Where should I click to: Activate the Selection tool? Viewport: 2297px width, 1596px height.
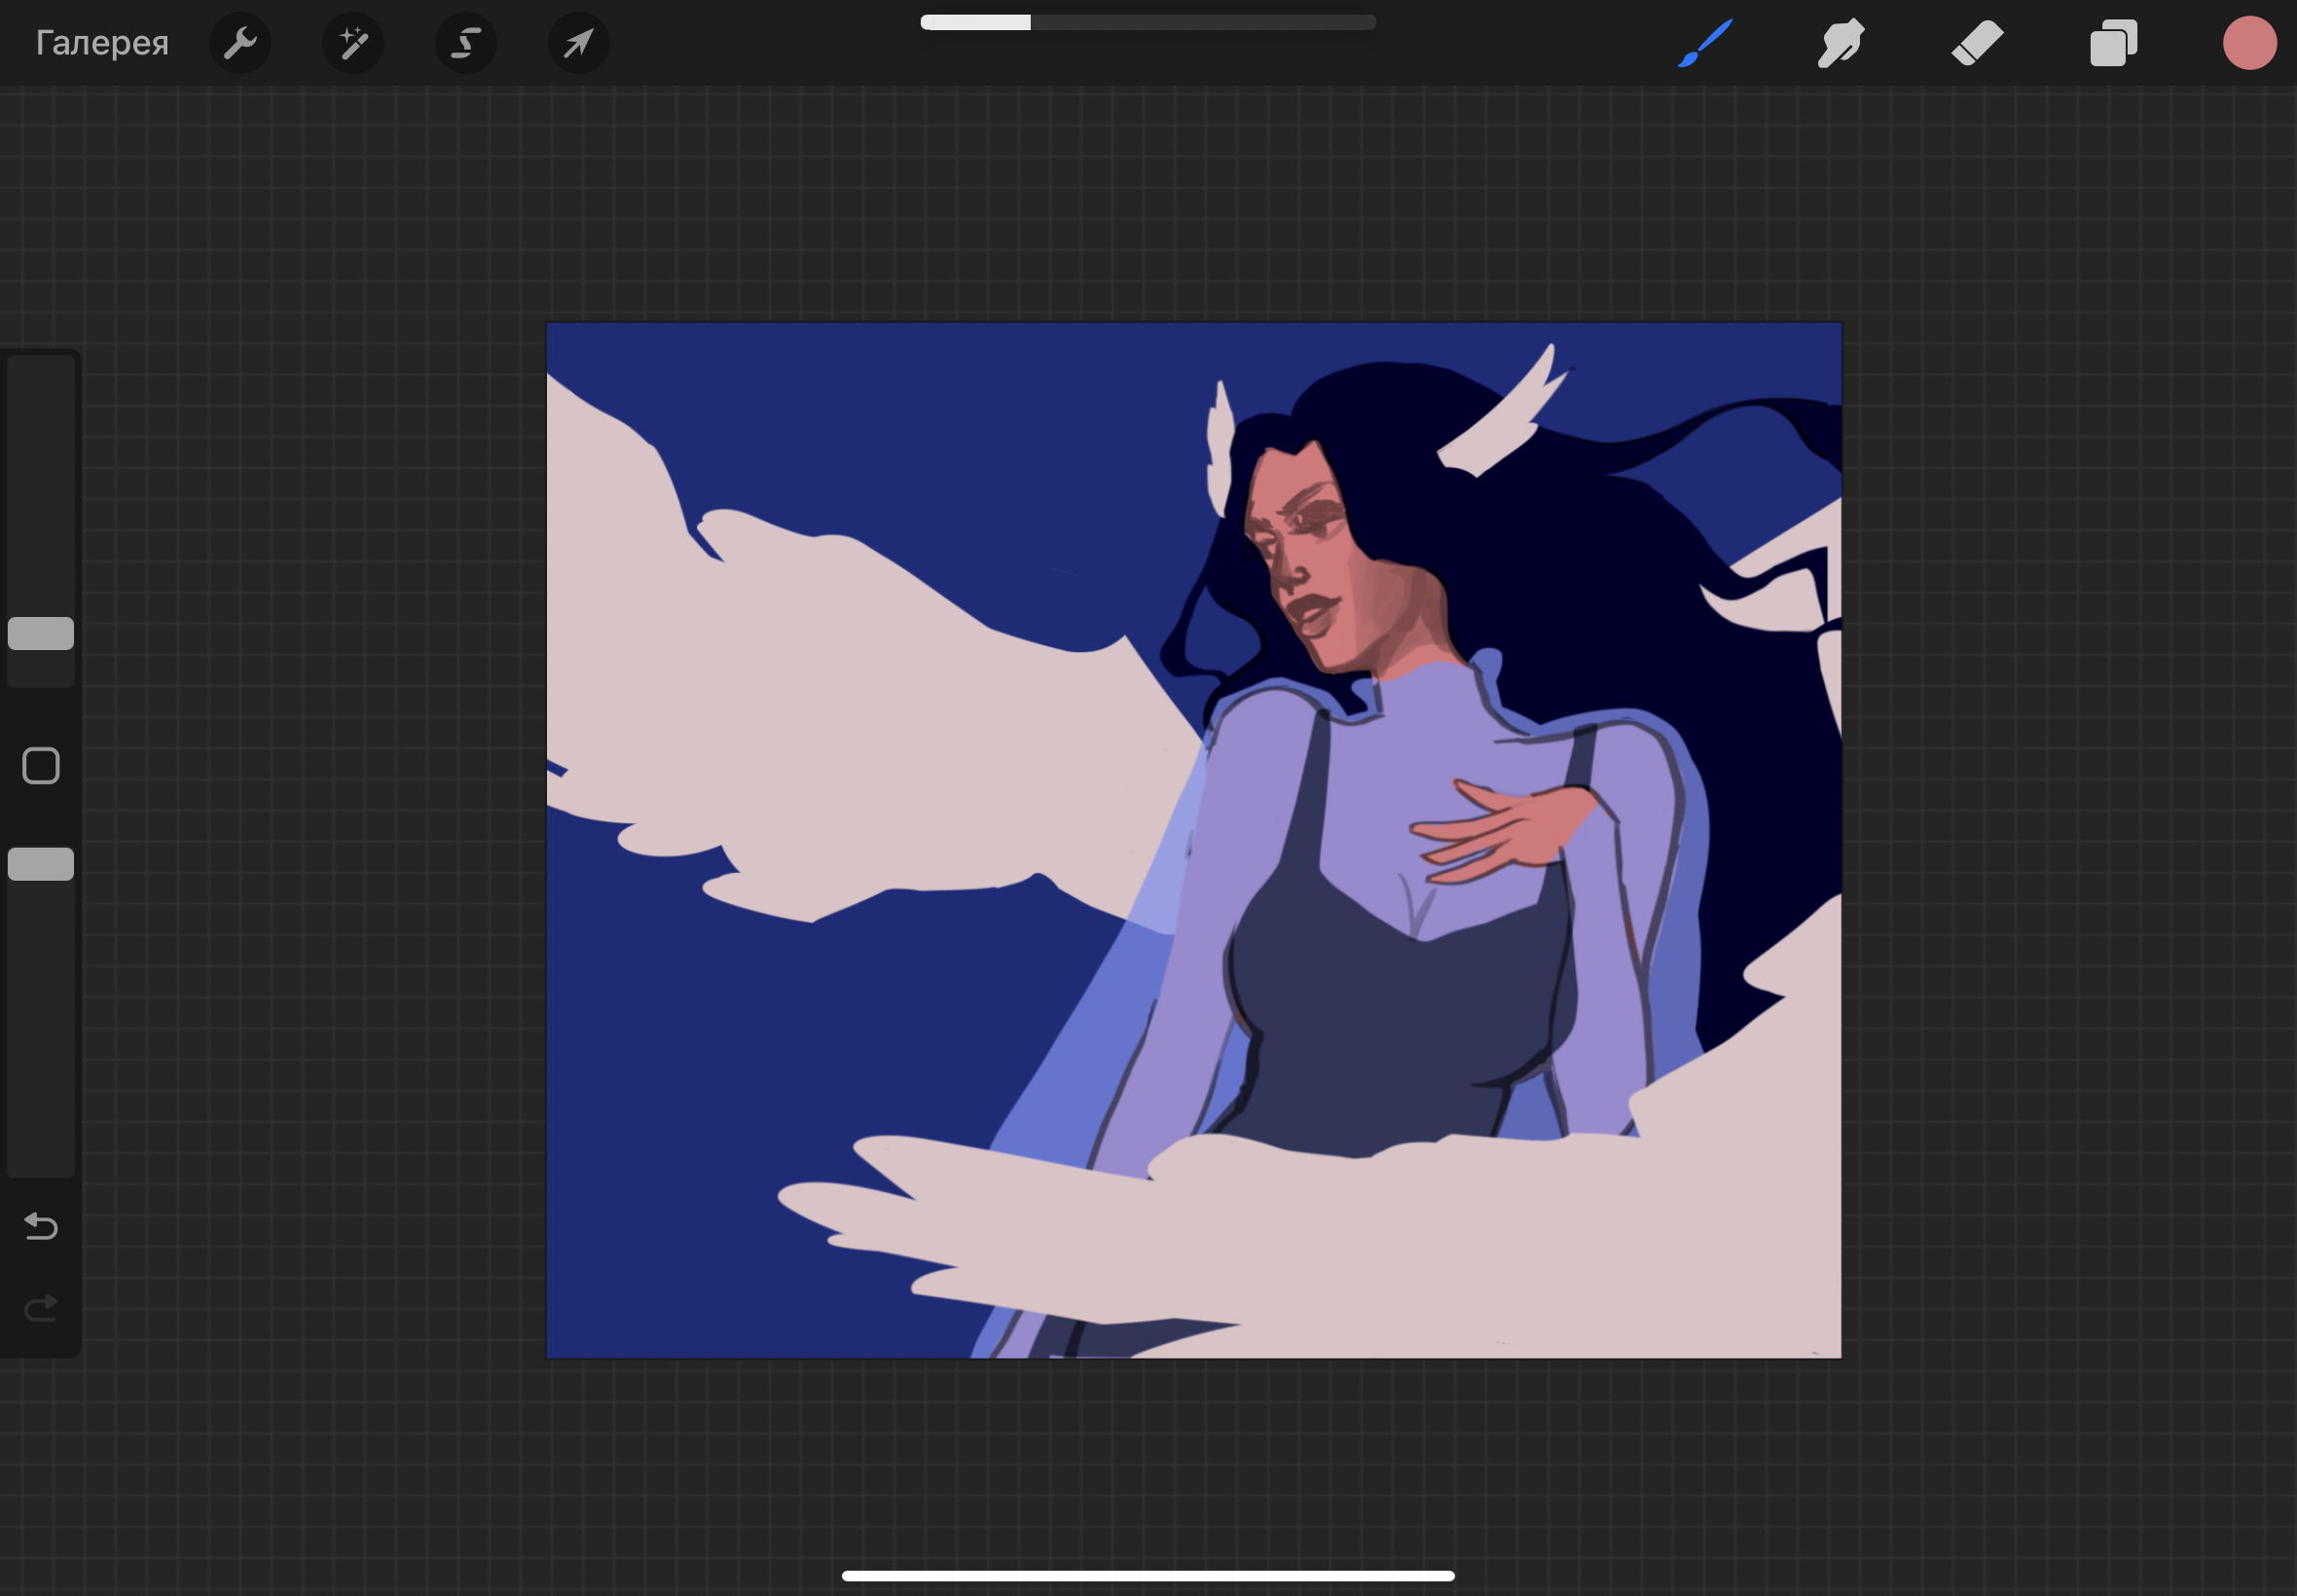click(x=466, y=43)
